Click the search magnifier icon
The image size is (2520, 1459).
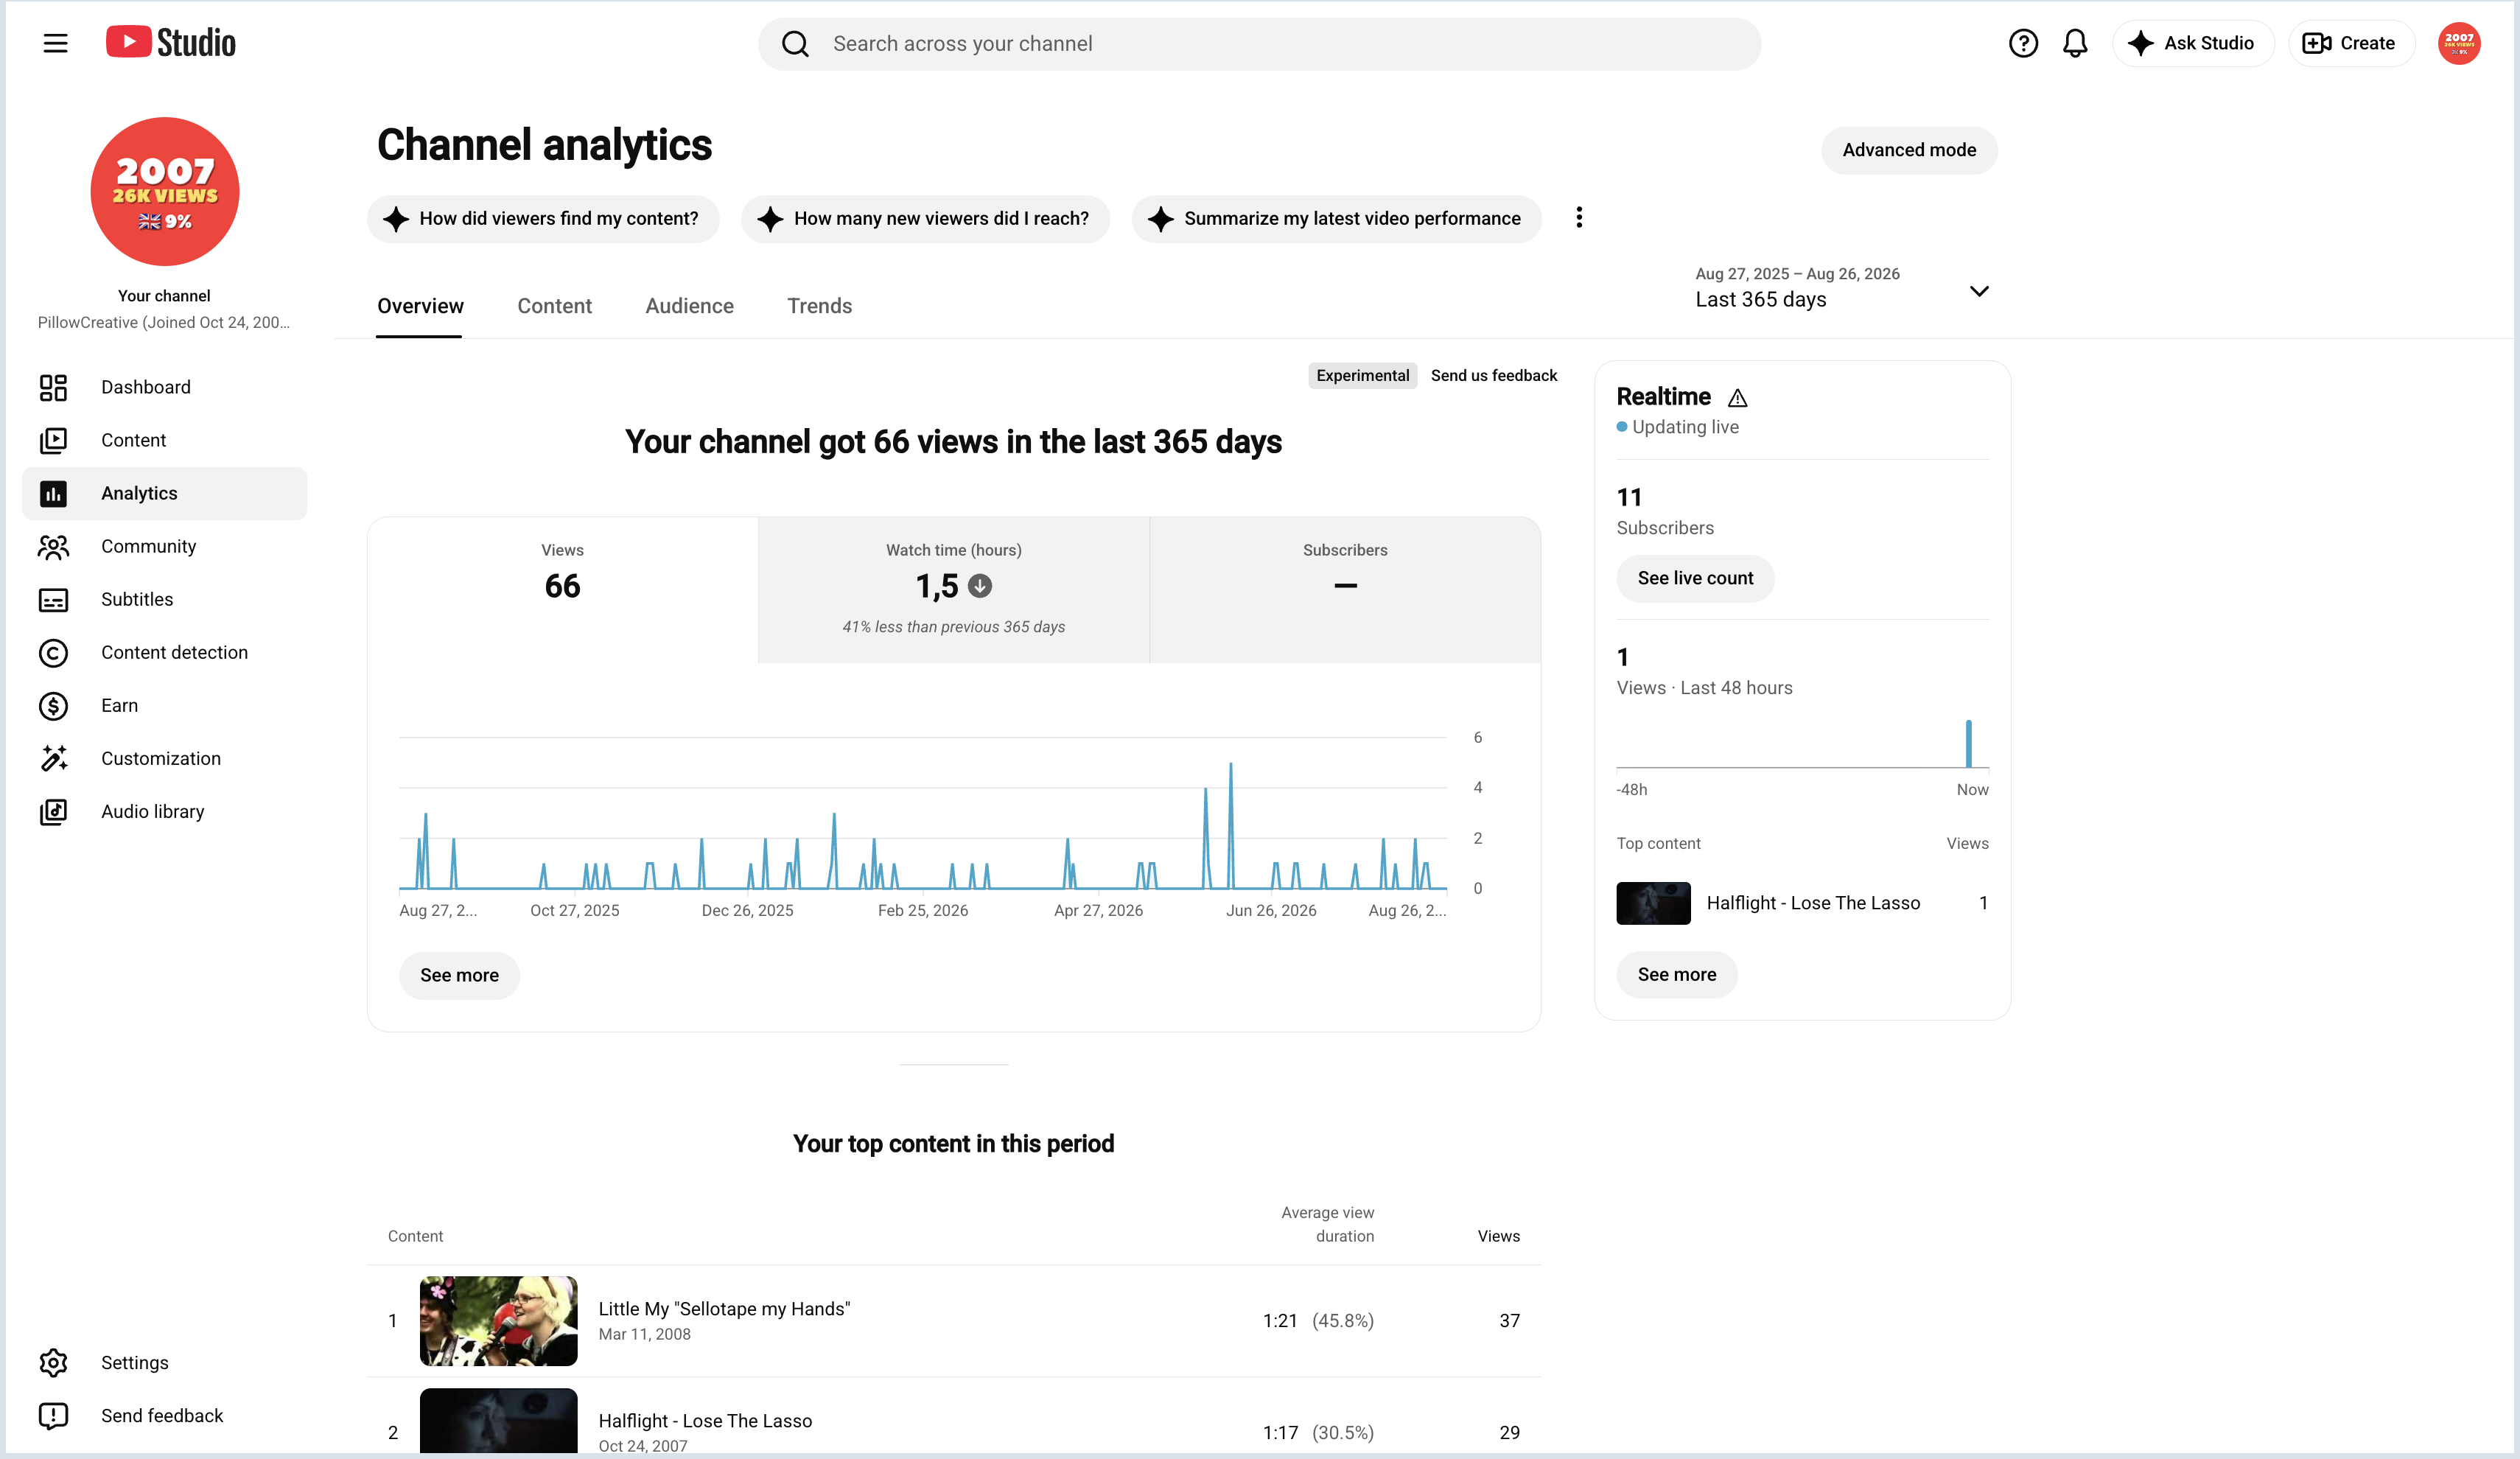[795, 44]
